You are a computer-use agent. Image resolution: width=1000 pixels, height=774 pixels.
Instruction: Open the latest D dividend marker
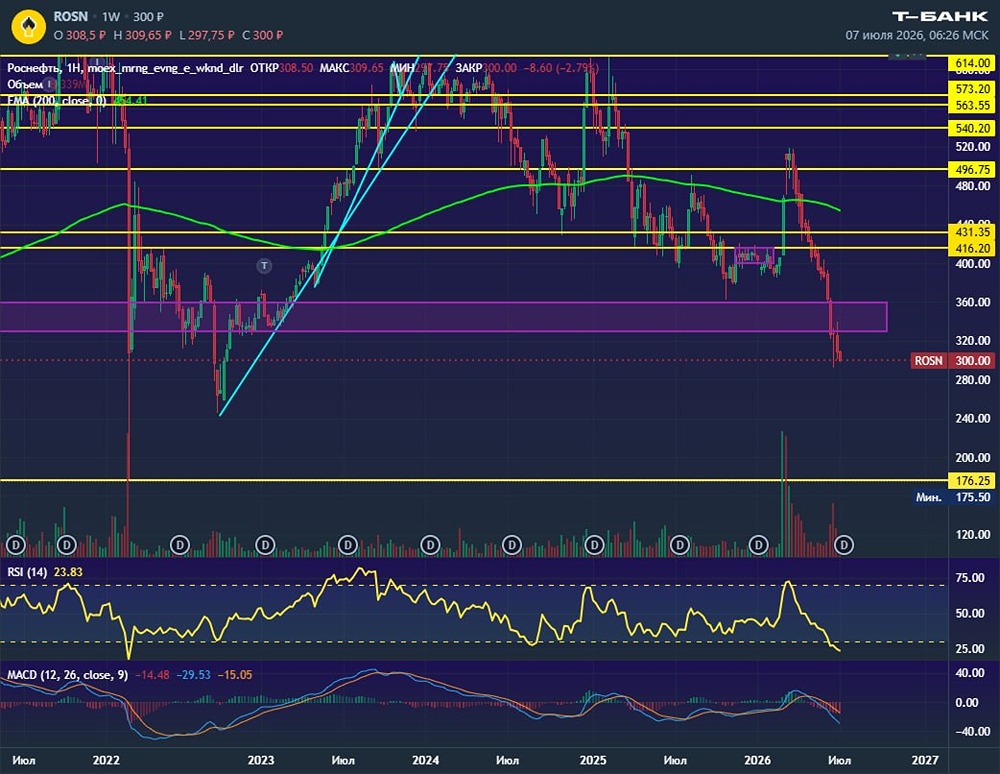tap(844, 545)
